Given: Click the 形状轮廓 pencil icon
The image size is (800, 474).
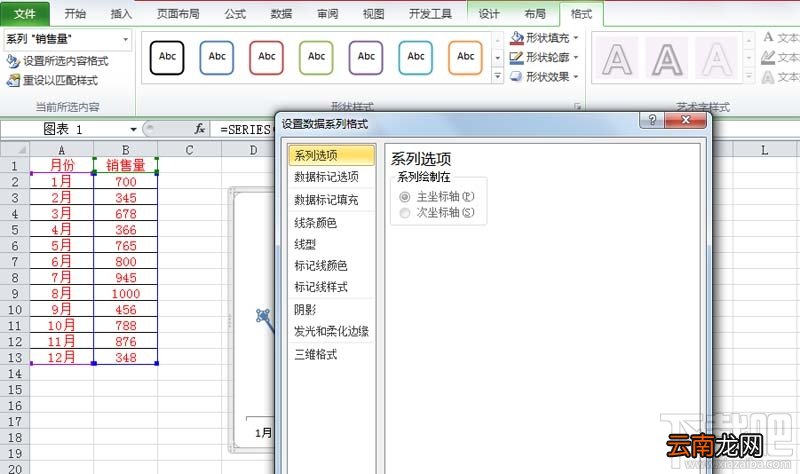Looking at the screenshot, I should click(x=516, y=57).
